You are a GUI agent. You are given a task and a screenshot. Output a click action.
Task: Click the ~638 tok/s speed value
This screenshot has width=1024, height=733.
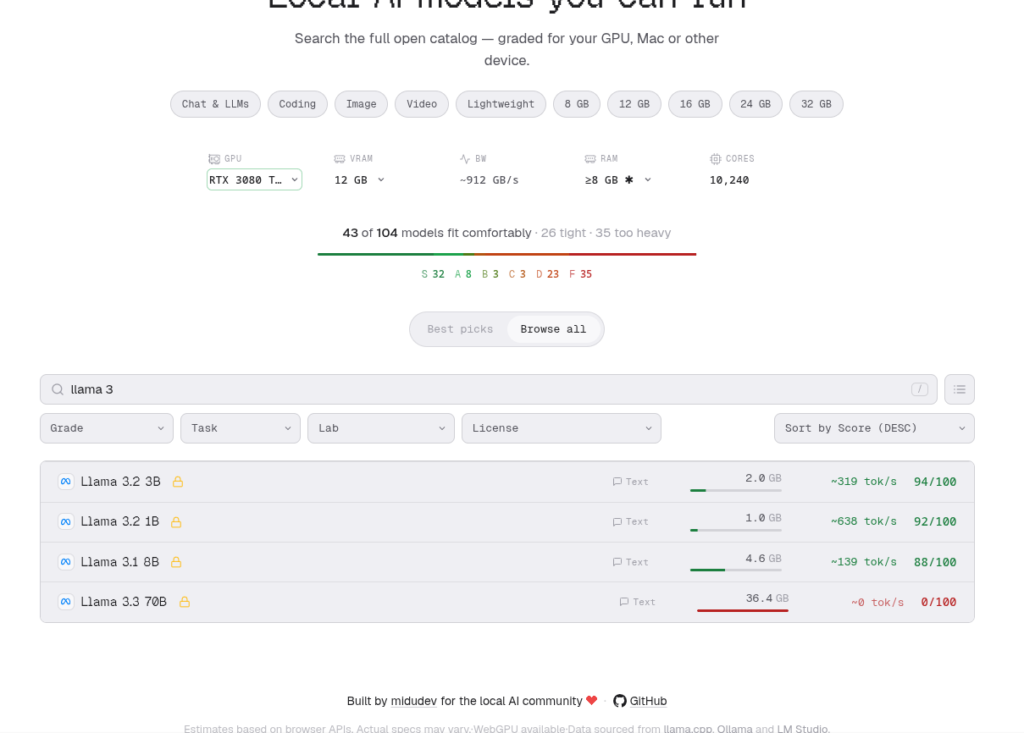coord(863,521)
